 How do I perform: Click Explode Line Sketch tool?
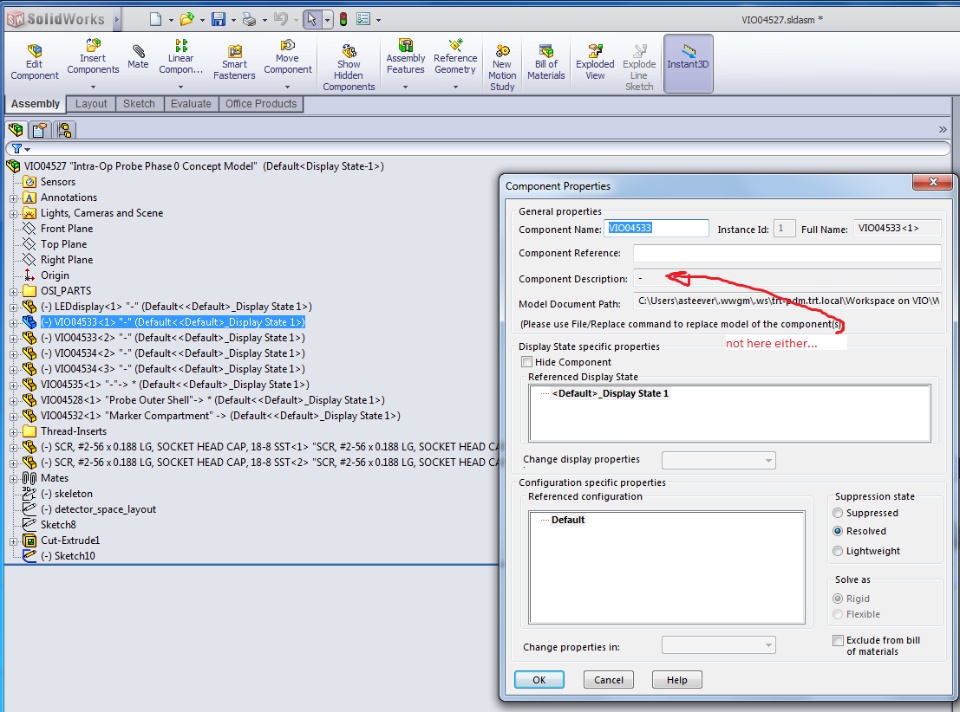point(639,67)
